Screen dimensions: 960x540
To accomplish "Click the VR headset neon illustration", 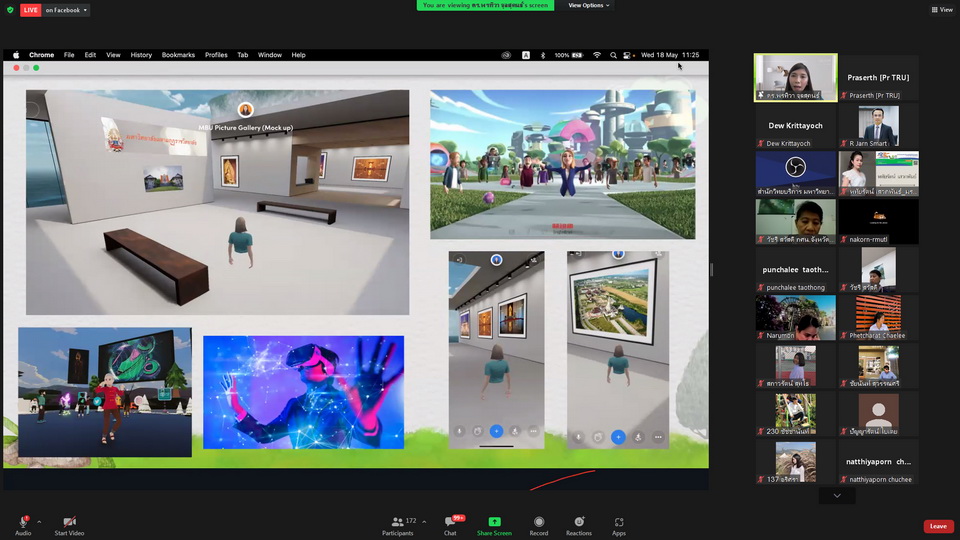I will (x=304, y=392).
